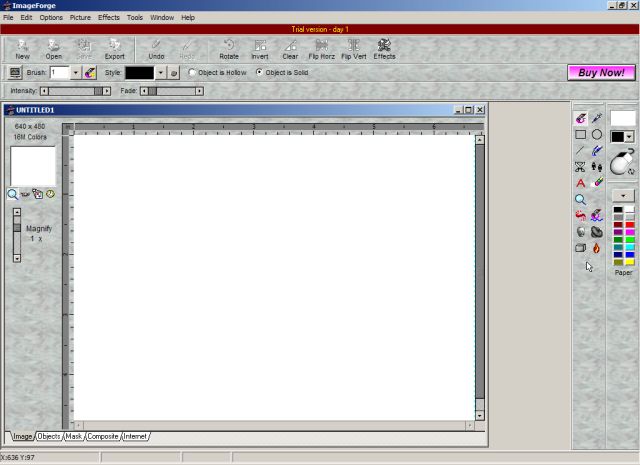This screenshot has width=640, height=465.
Task: Select the flame burn tool
Action: point(597,248)
